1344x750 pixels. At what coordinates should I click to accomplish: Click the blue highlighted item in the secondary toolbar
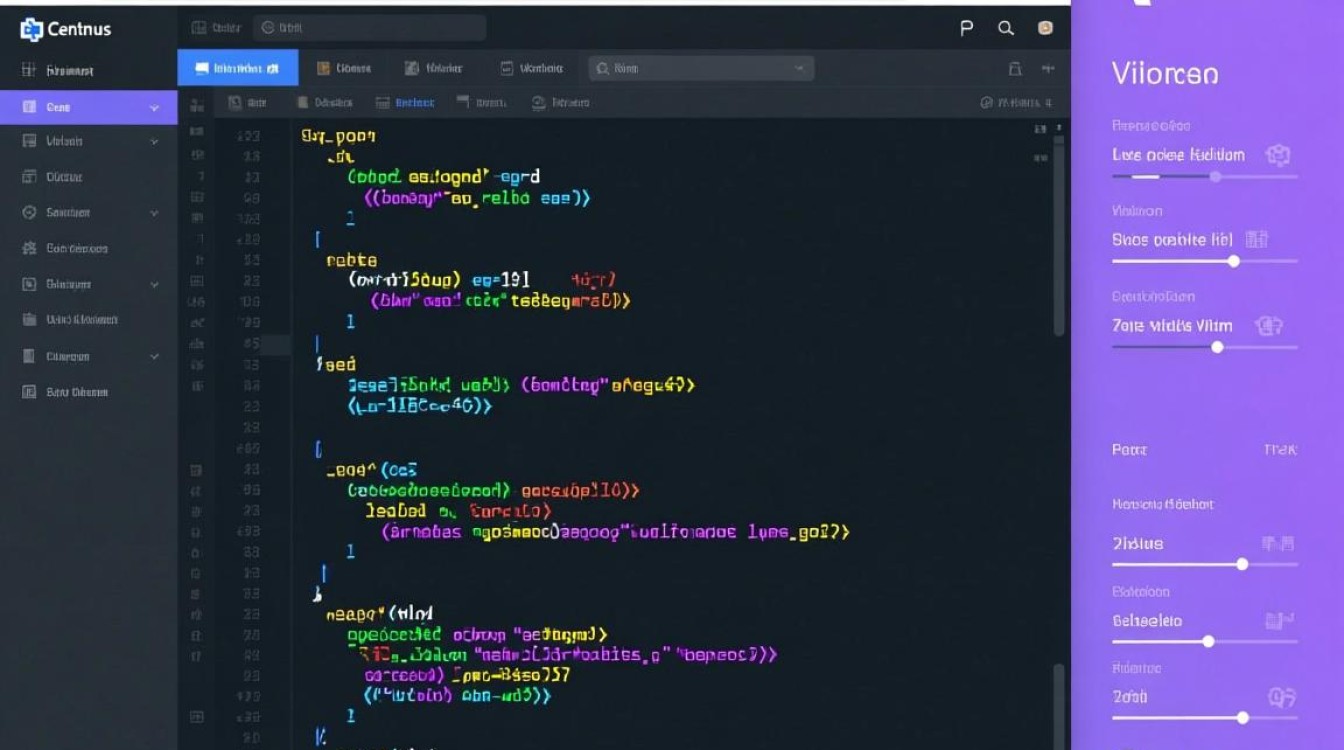(406, 103)
